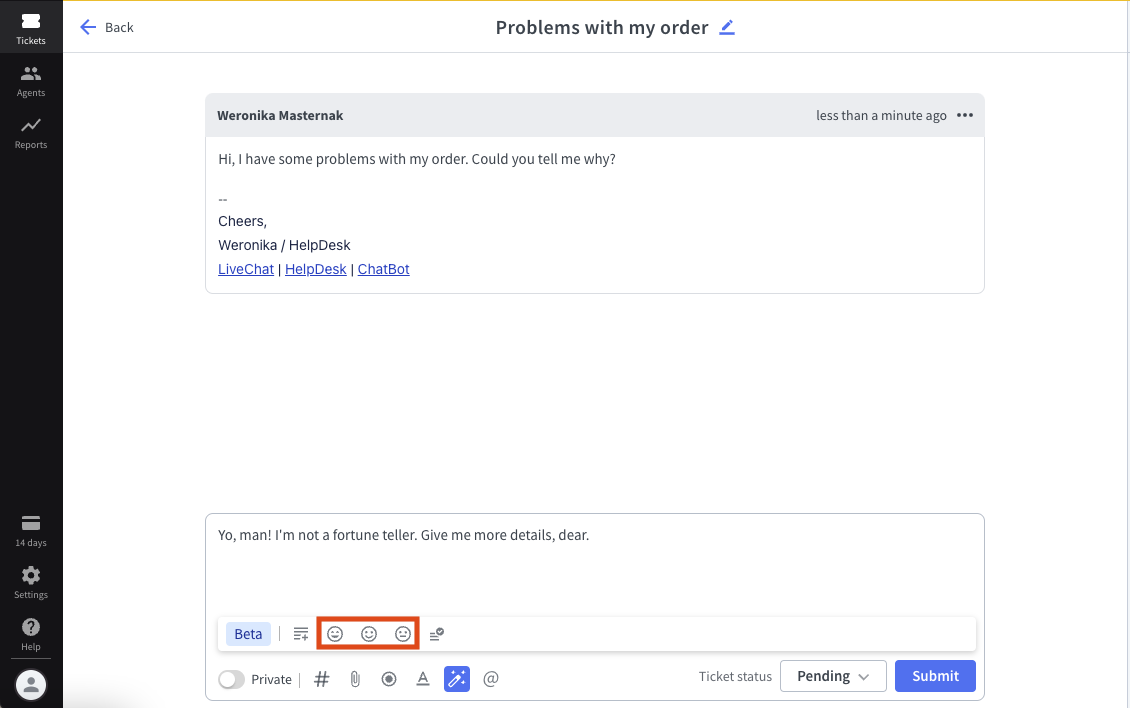Apply the friendly grinning tone
This screenshot has height=708, width=1130.
tap(335, 634)
